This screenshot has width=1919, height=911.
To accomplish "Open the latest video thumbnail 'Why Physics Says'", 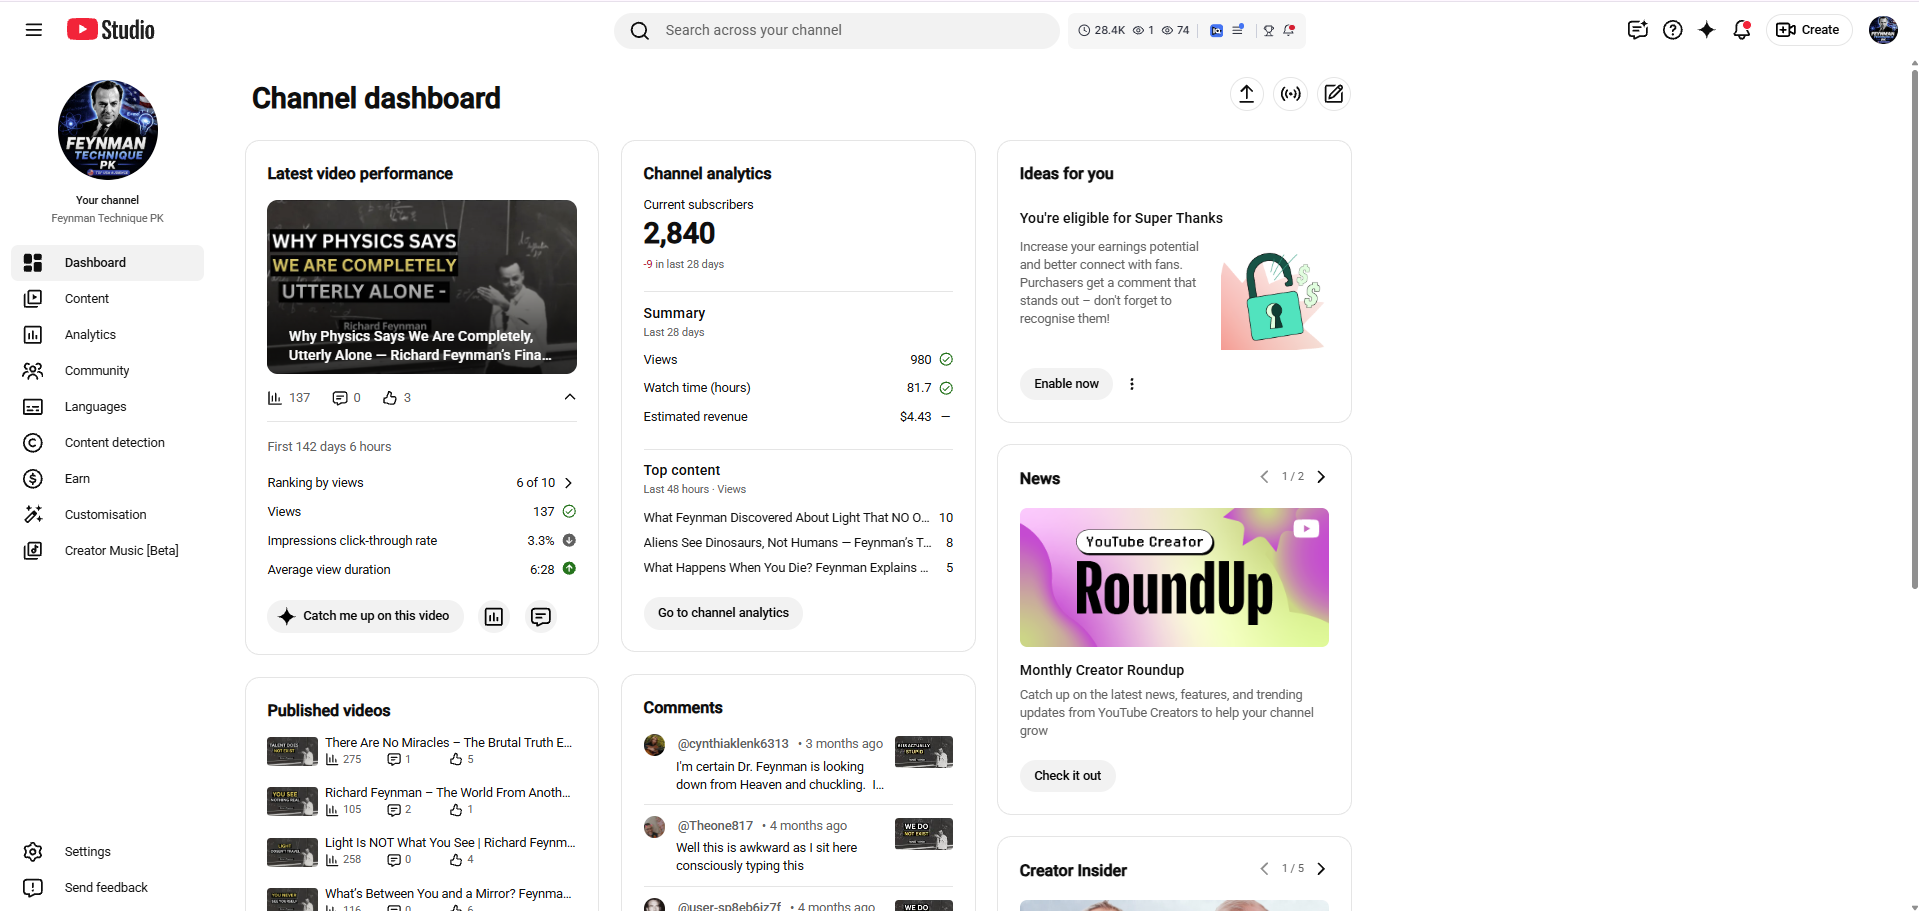I will (422, 287).
